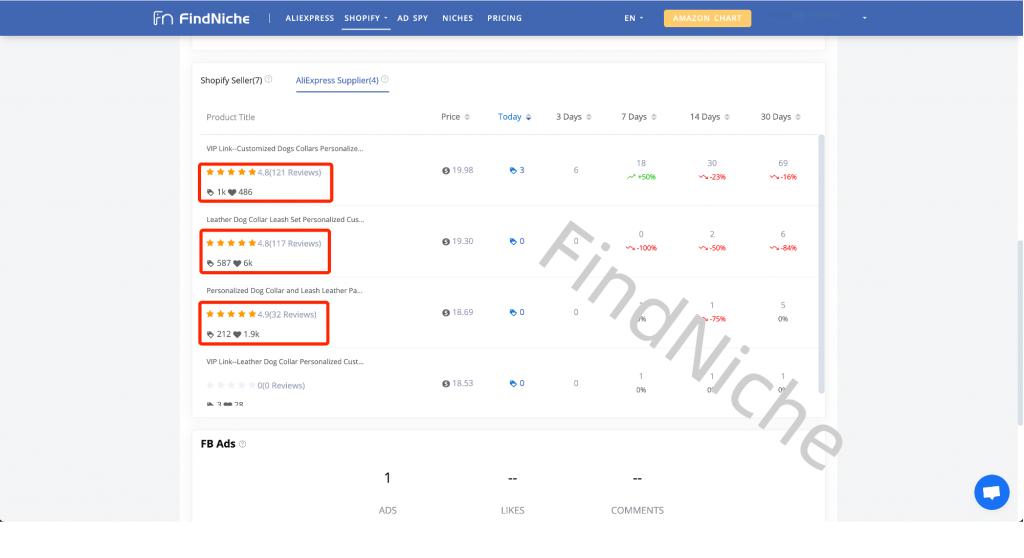Sort table by Price column

pos(455,117)
